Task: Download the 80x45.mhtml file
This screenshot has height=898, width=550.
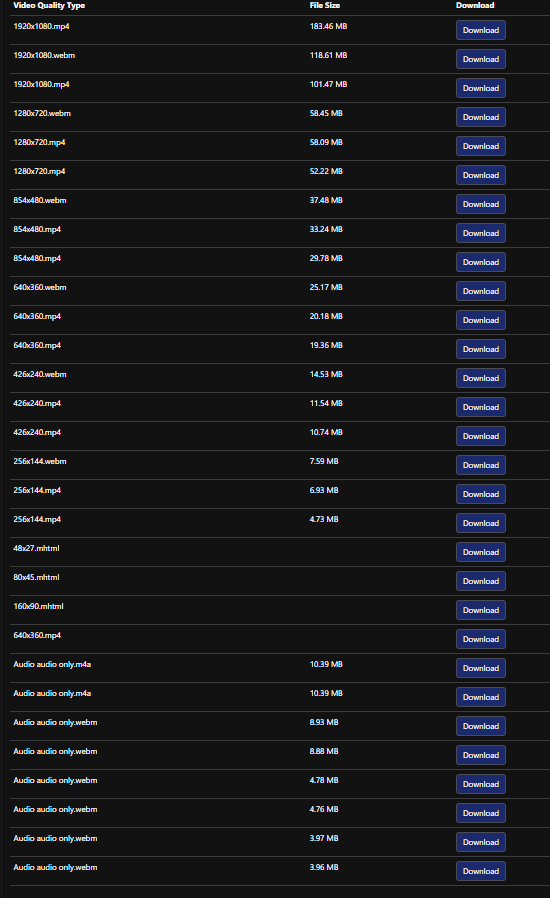Action: (x=481, y=581)
